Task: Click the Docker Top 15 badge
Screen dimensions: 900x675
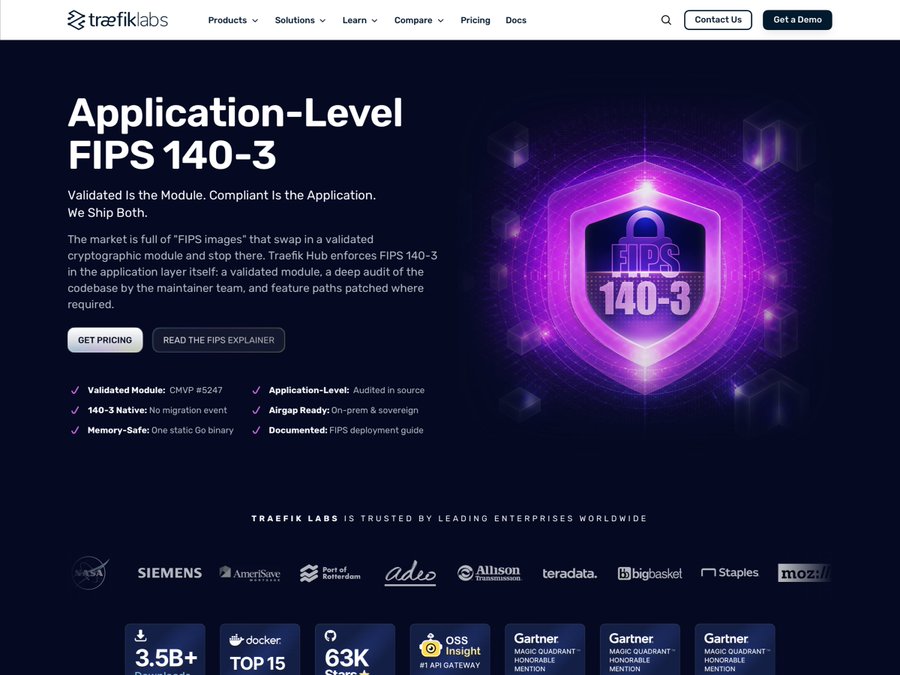Action: tap(260, 649)
